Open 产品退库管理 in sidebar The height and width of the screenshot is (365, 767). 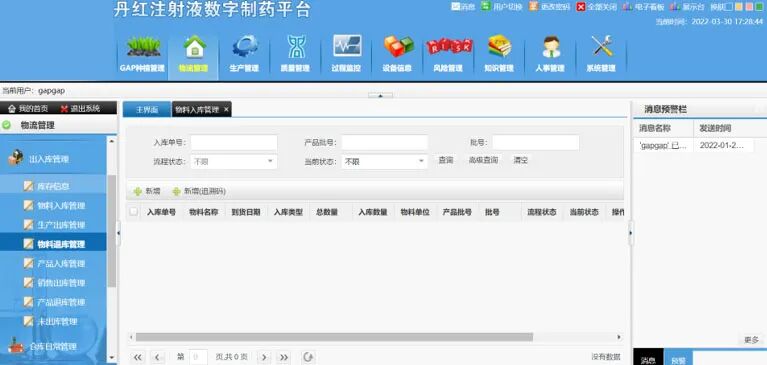click(x=53, y=302)
